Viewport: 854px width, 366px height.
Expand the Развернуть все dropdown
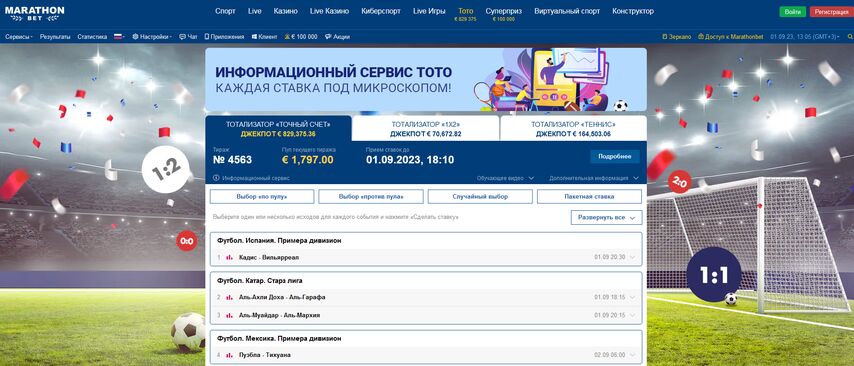pos(606,217)
